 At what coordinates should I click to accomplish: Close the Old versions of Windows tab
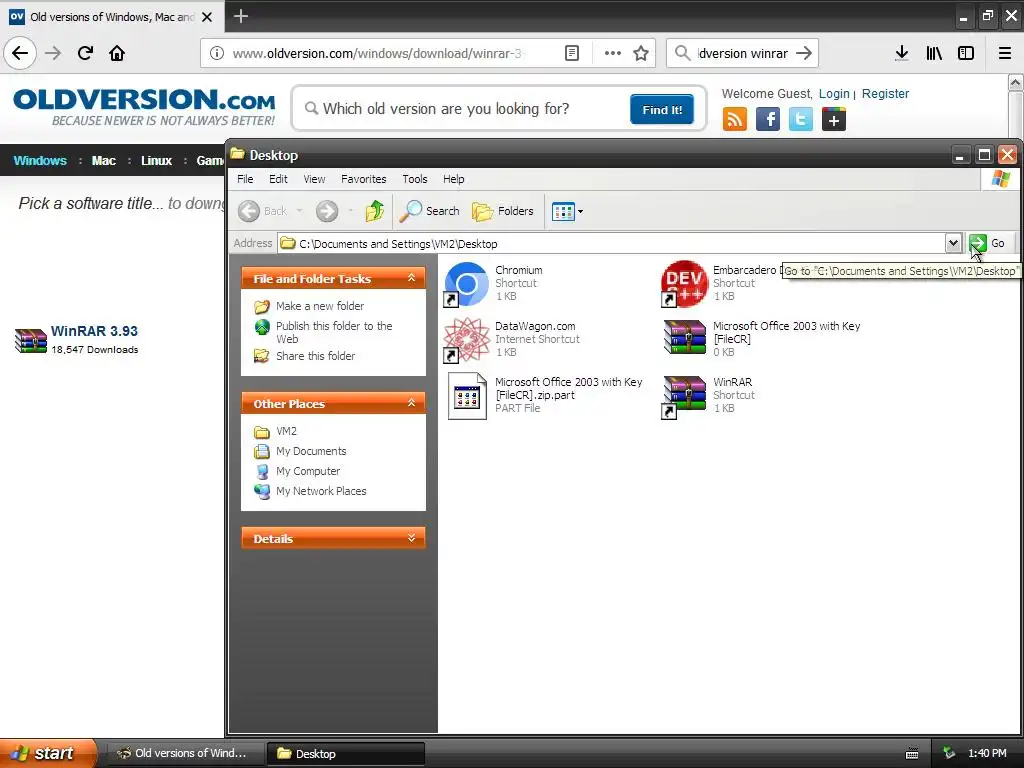click(x=207, y=17)
